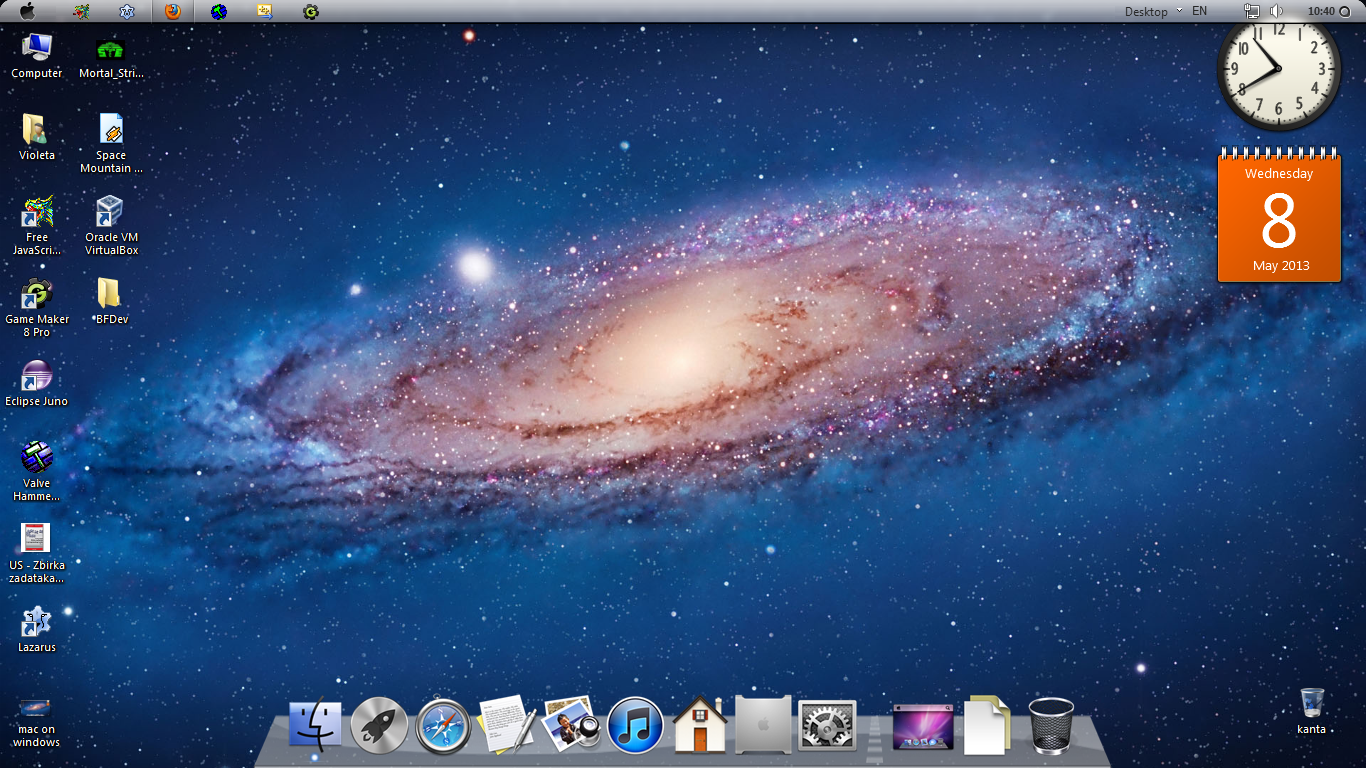Click the EN language indicator
This screenshot has height=768, width=1366.
pyautogui.click(x=1199, y=11)
